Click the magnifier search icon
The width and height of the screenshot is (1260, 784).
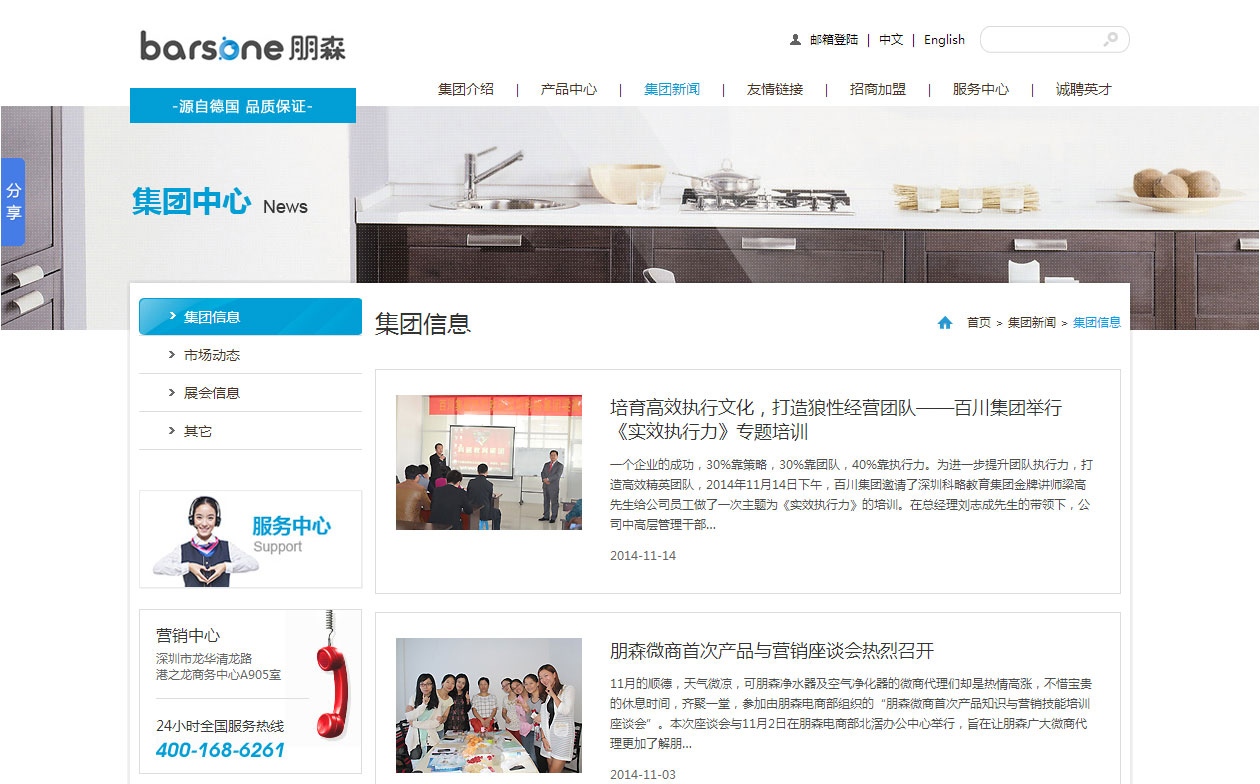(1110, 40)
